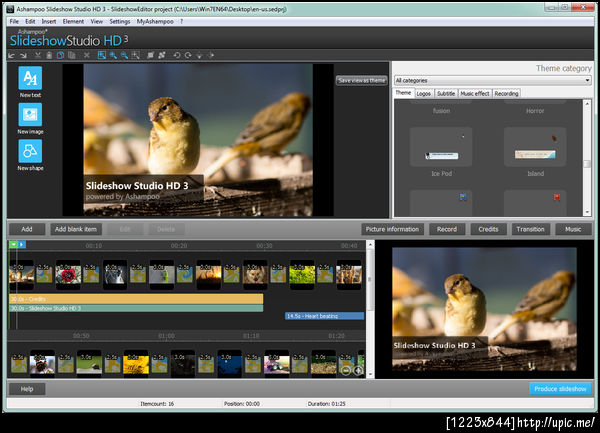Select the scissors cut icon

pos(37,56)
